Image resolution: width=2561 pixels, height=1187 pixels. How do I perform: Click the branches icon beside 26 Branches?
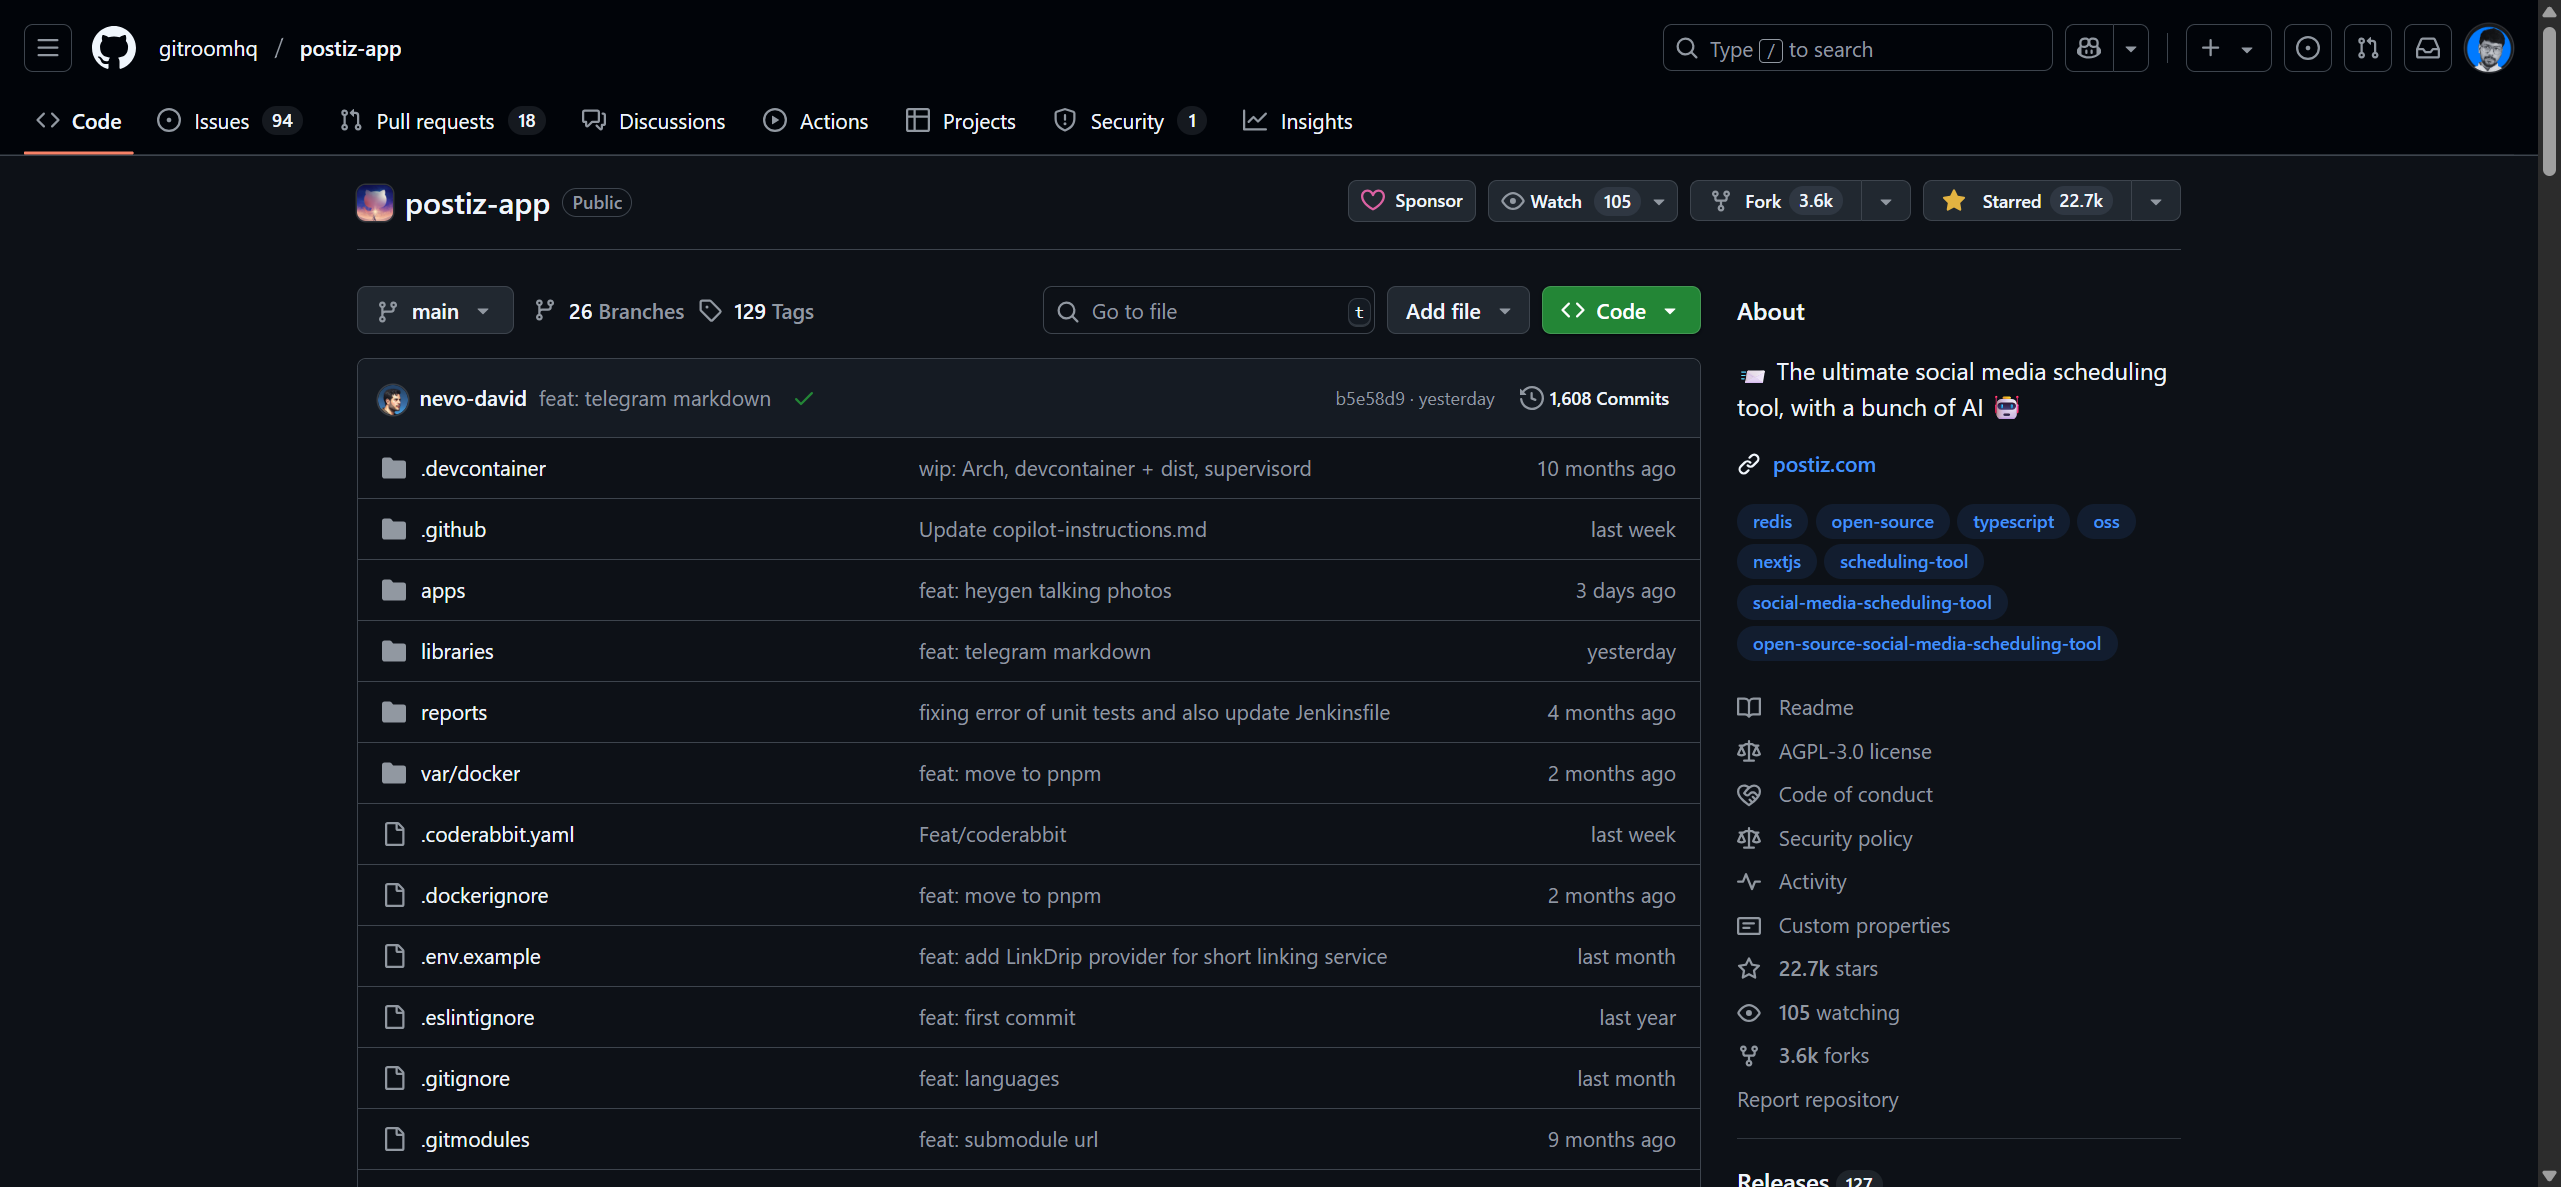pos(544,311)
